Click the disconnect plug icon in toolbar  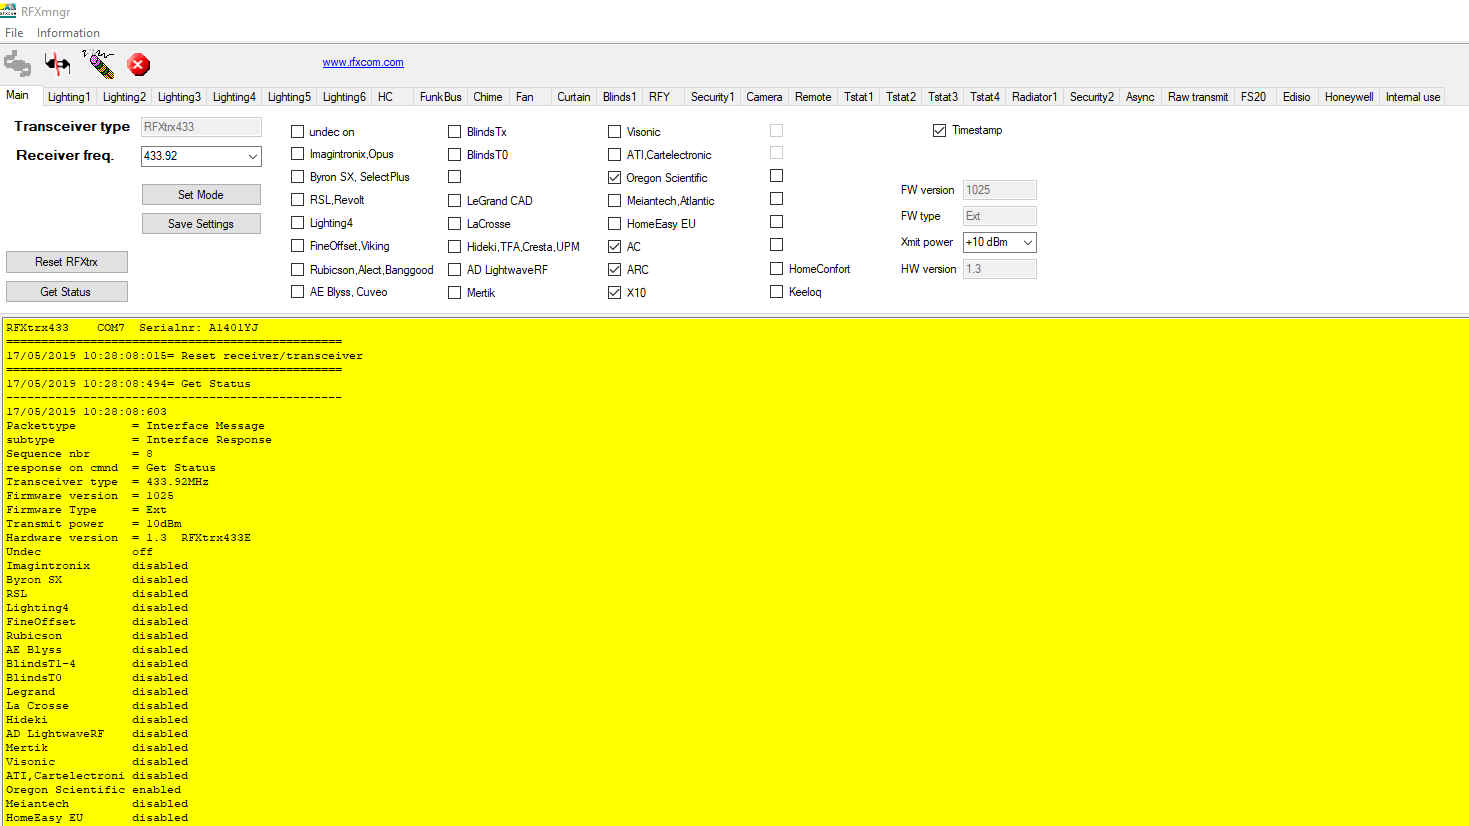[x=58, y=64]
